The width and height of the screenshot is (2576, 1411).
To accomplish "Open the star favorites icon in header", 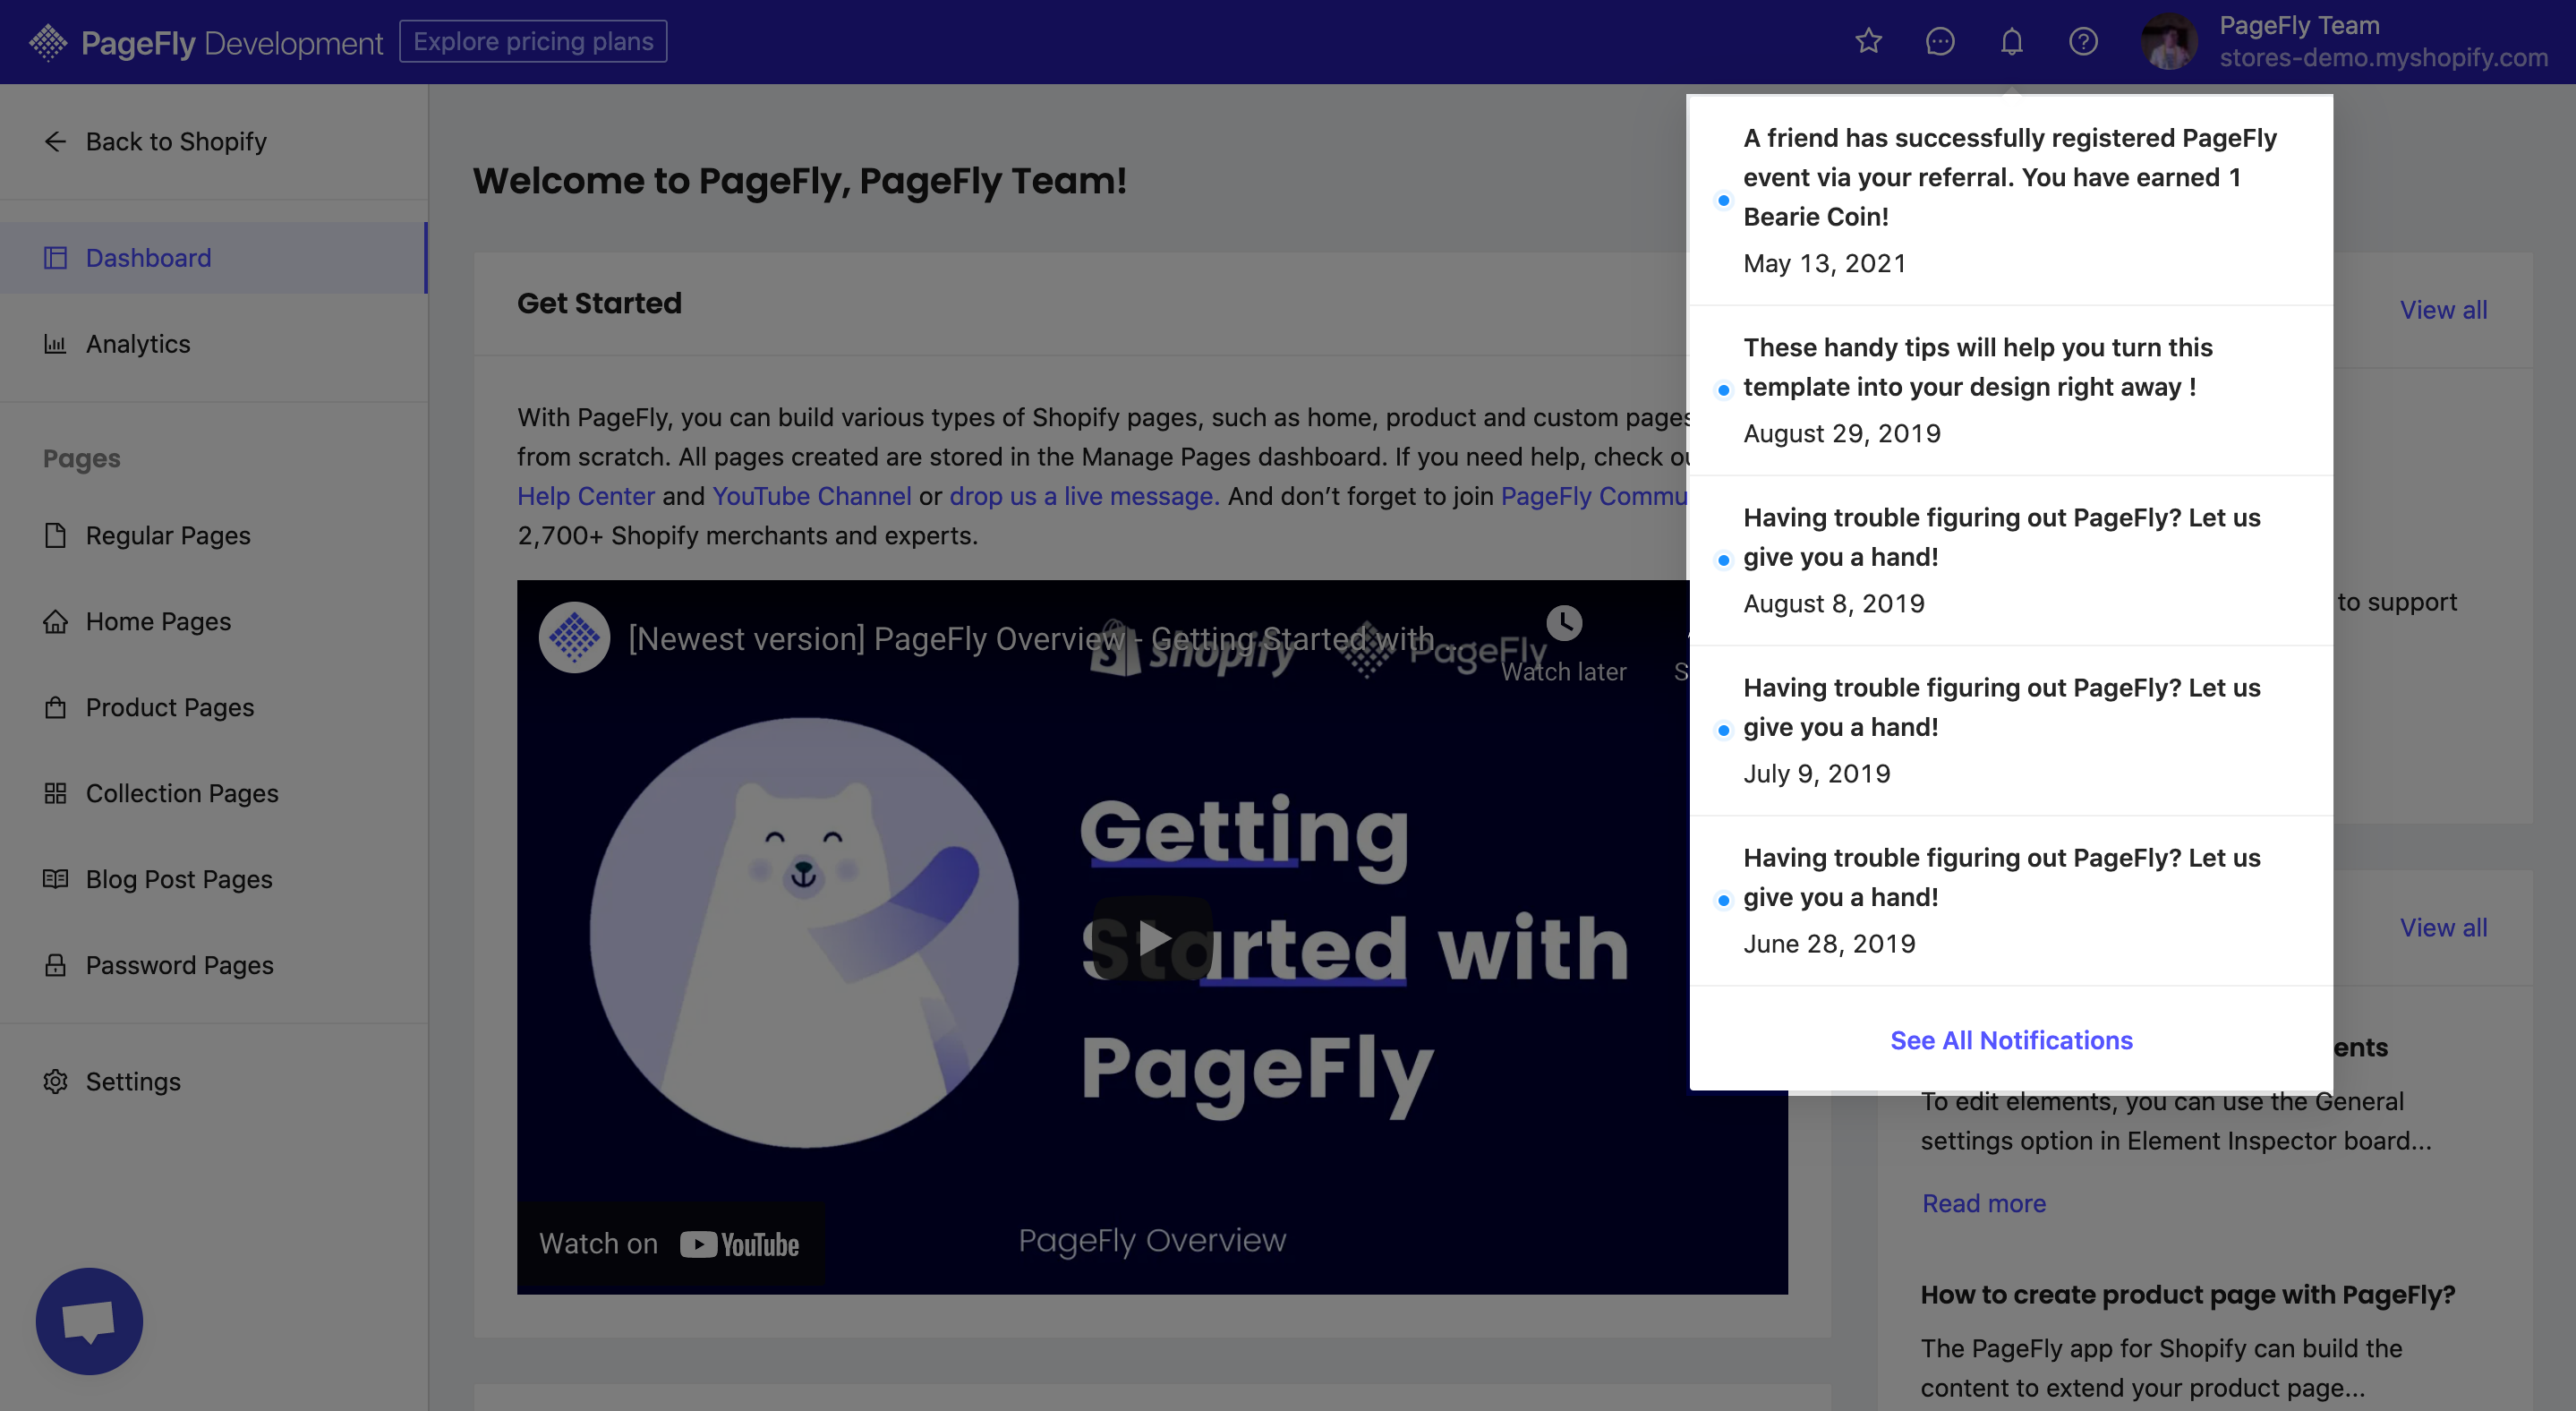I will tap(1868, 41).
